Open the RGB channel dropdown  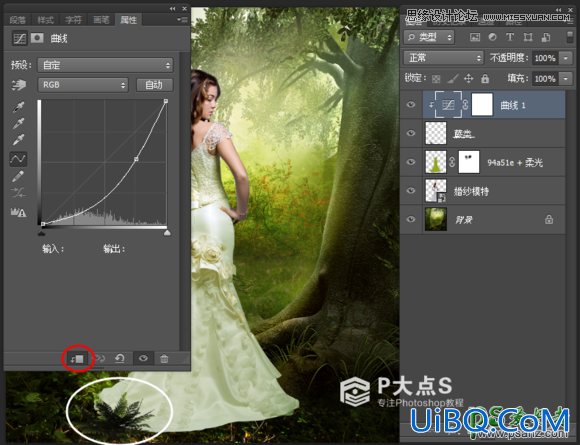click(83, 85)
